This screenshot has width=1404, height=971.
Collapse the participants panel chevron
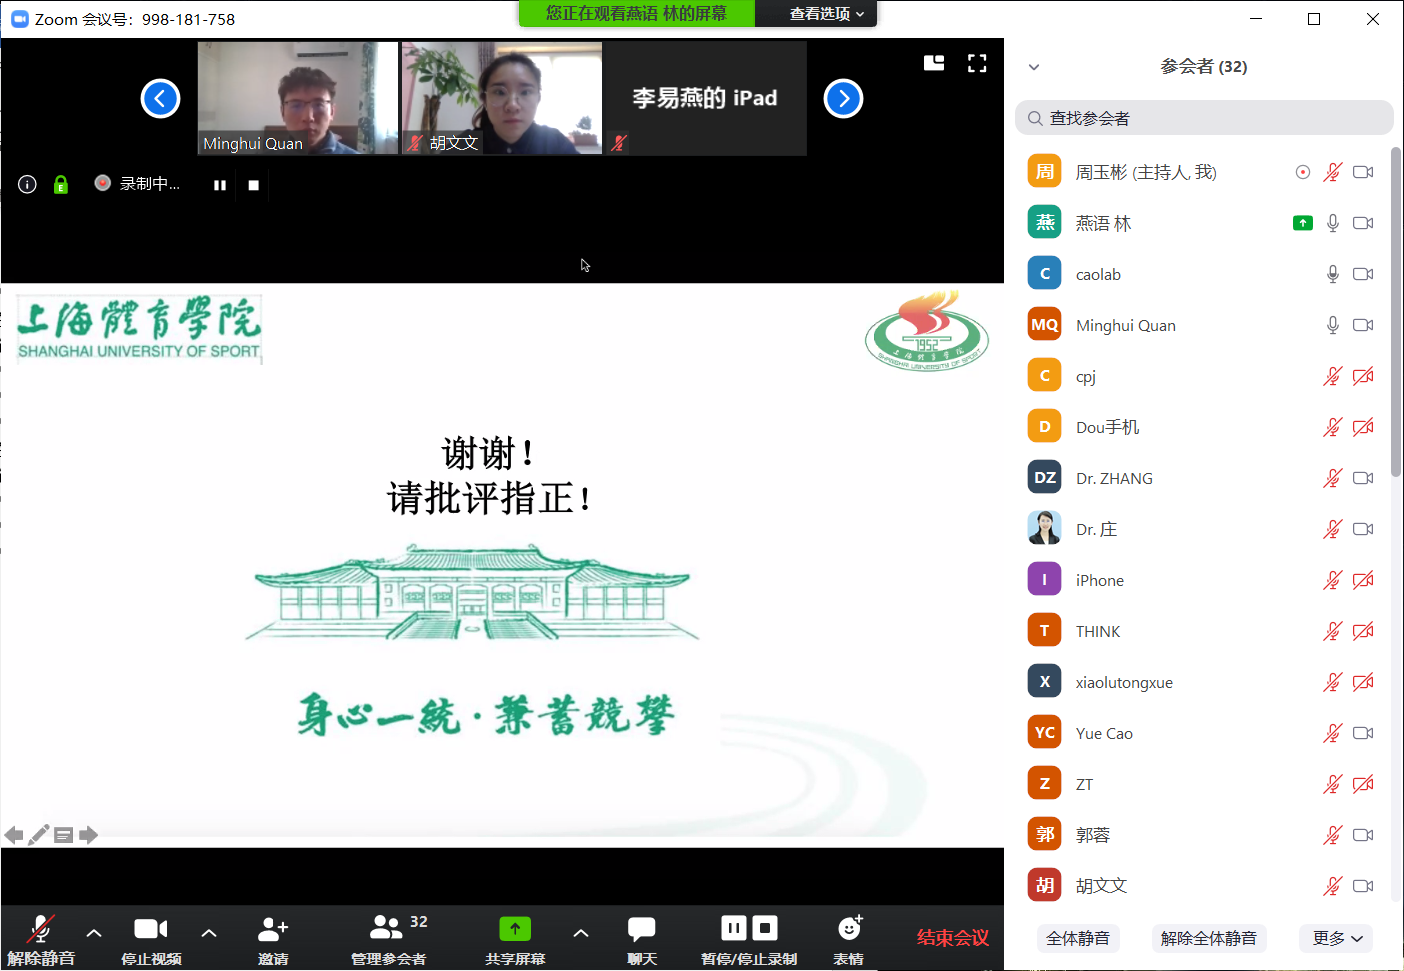point(1034,67)
